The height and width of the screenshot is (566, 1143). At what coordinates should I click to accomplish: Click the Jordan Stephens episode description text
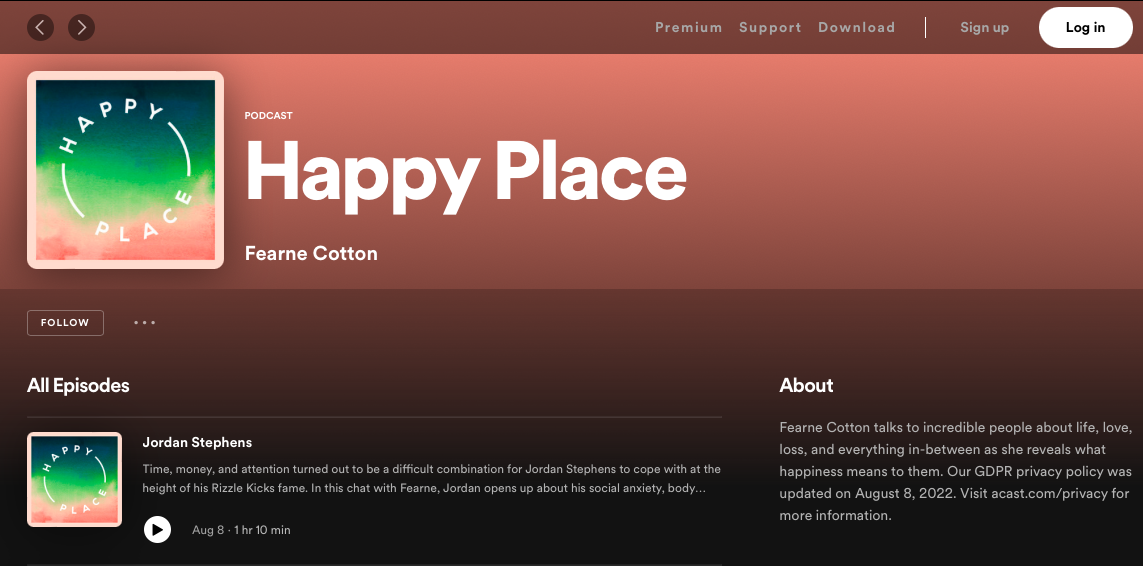[x=432, y=479]
